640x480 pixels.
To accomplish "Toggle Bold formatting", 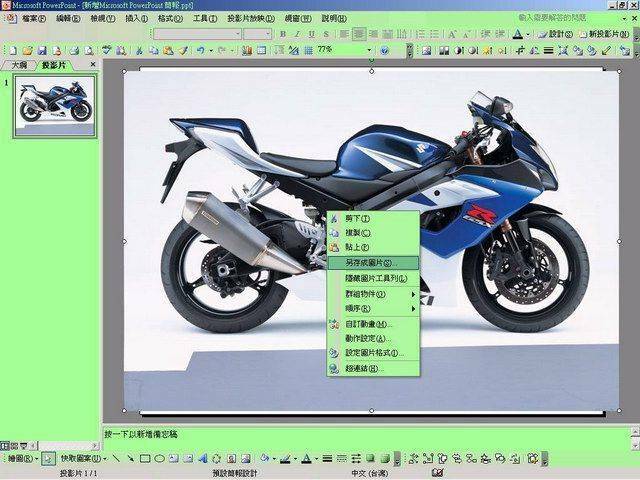I will point(283,34).
